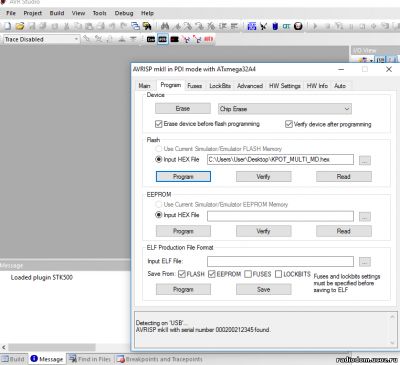Screen dimensions: 400x365
Task: Click the Increase Indent toolbar icon
Action: pyautogui.click(x=234, y=26)
